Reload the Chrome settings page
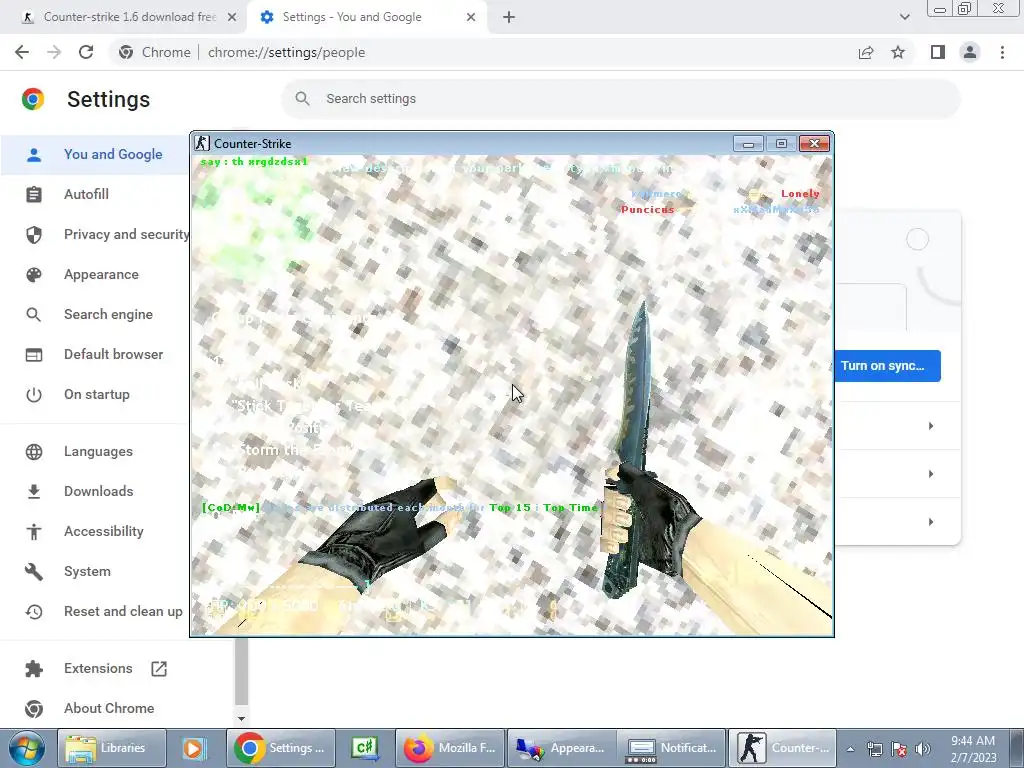Image resolution: width=1024 pixels, height=768 pixels. pos(86,52)
